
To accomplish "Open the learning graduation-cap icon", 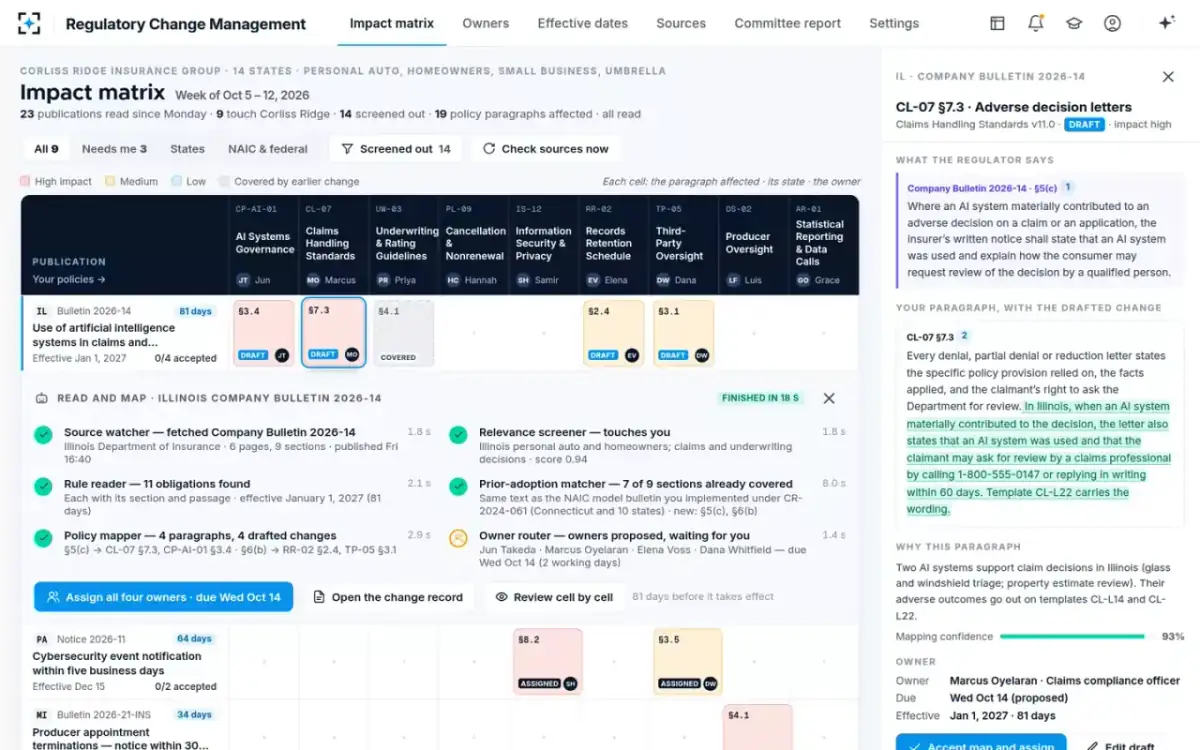I will 1074,23.
